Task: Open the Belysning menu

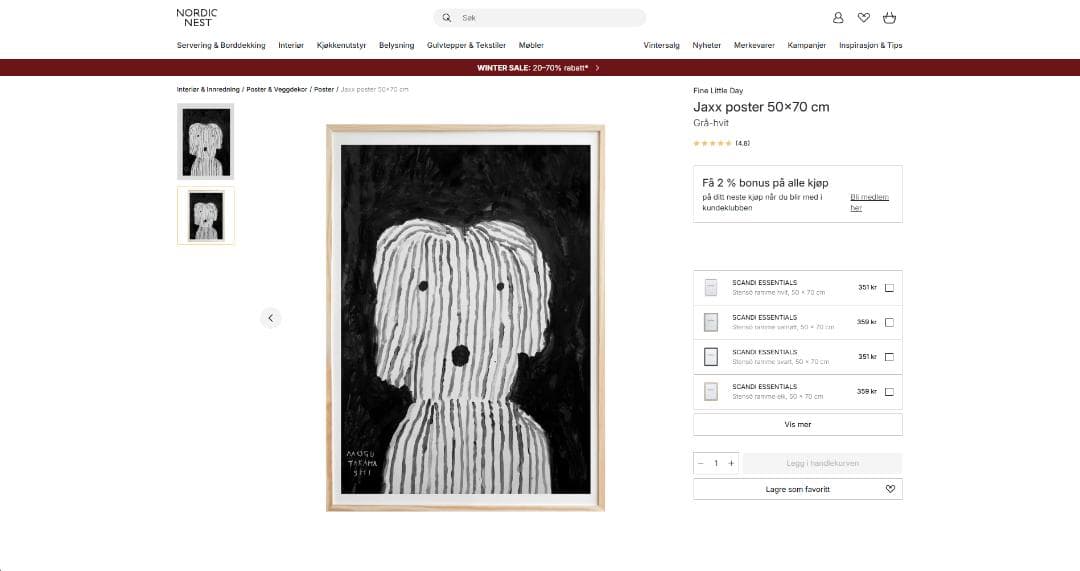Action: click(397, 45)
